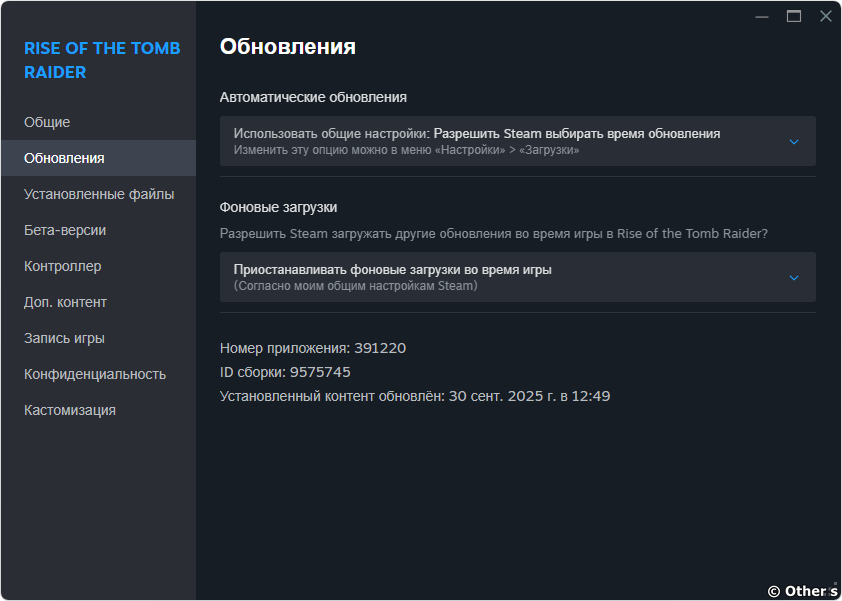Open the «Кастомизация» section

(x=70, y=410)
